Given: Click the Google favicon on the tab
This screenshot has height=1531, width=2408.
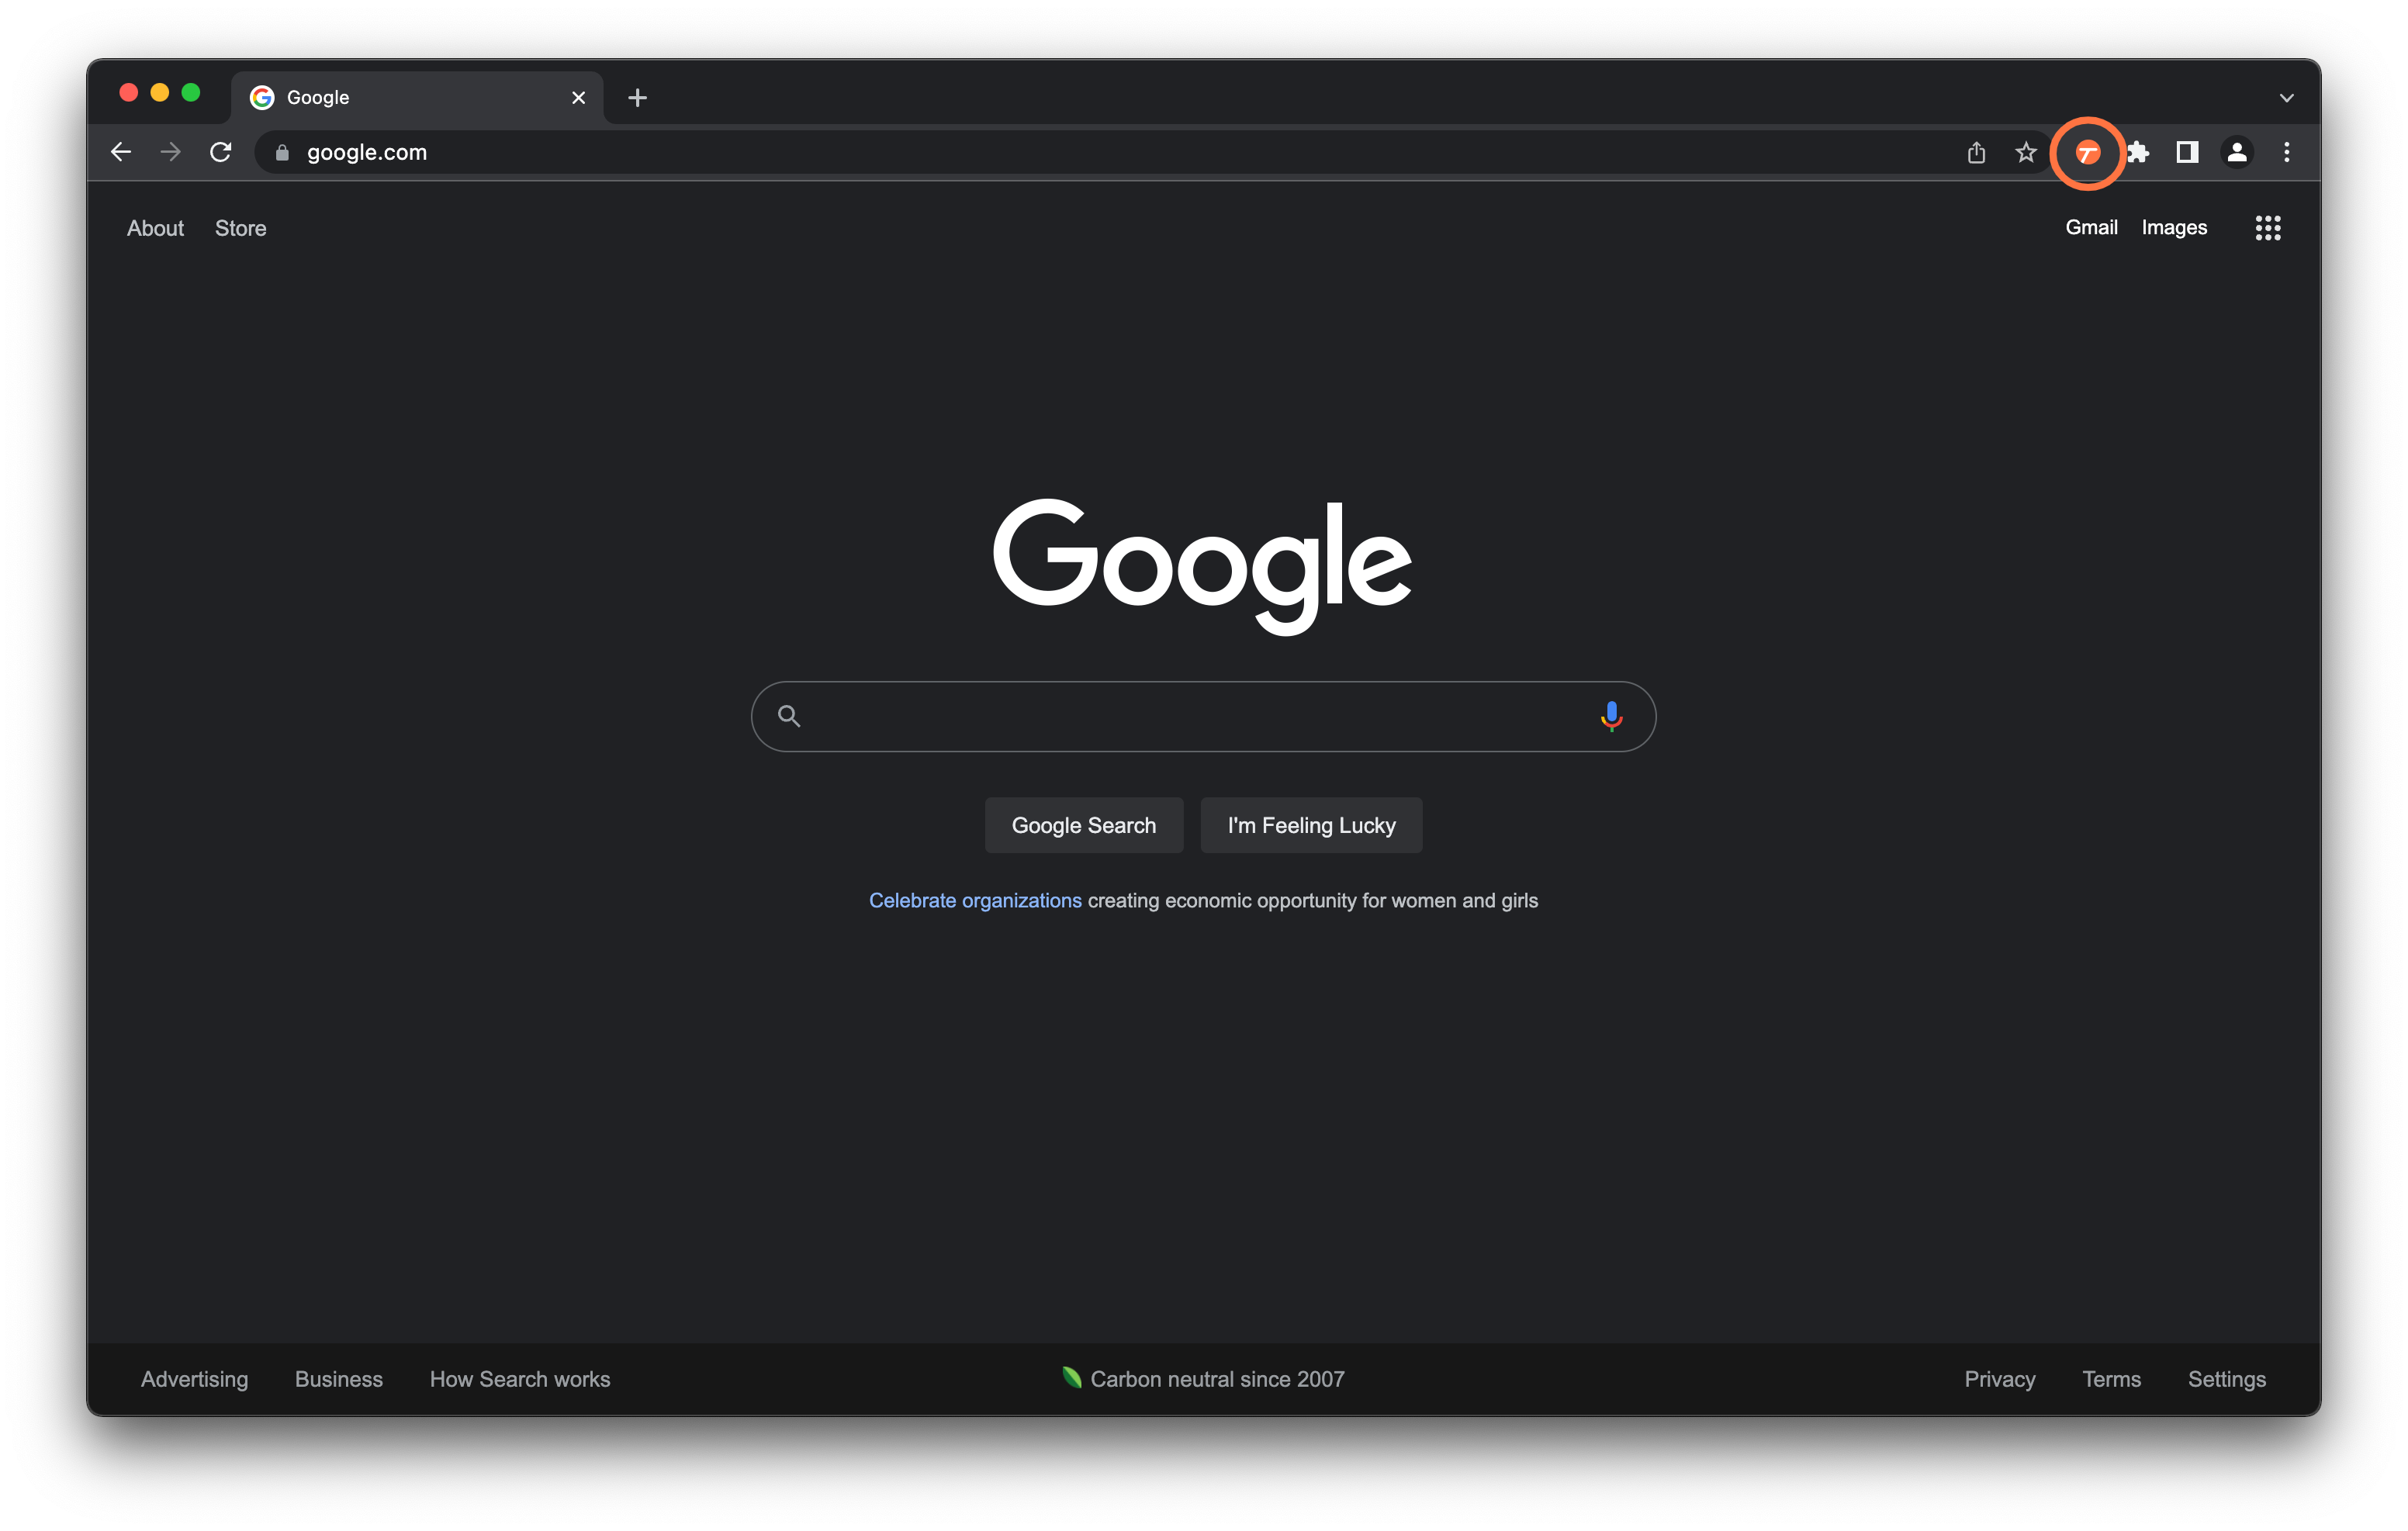Looking at the screenshot, I should [262, 97].
